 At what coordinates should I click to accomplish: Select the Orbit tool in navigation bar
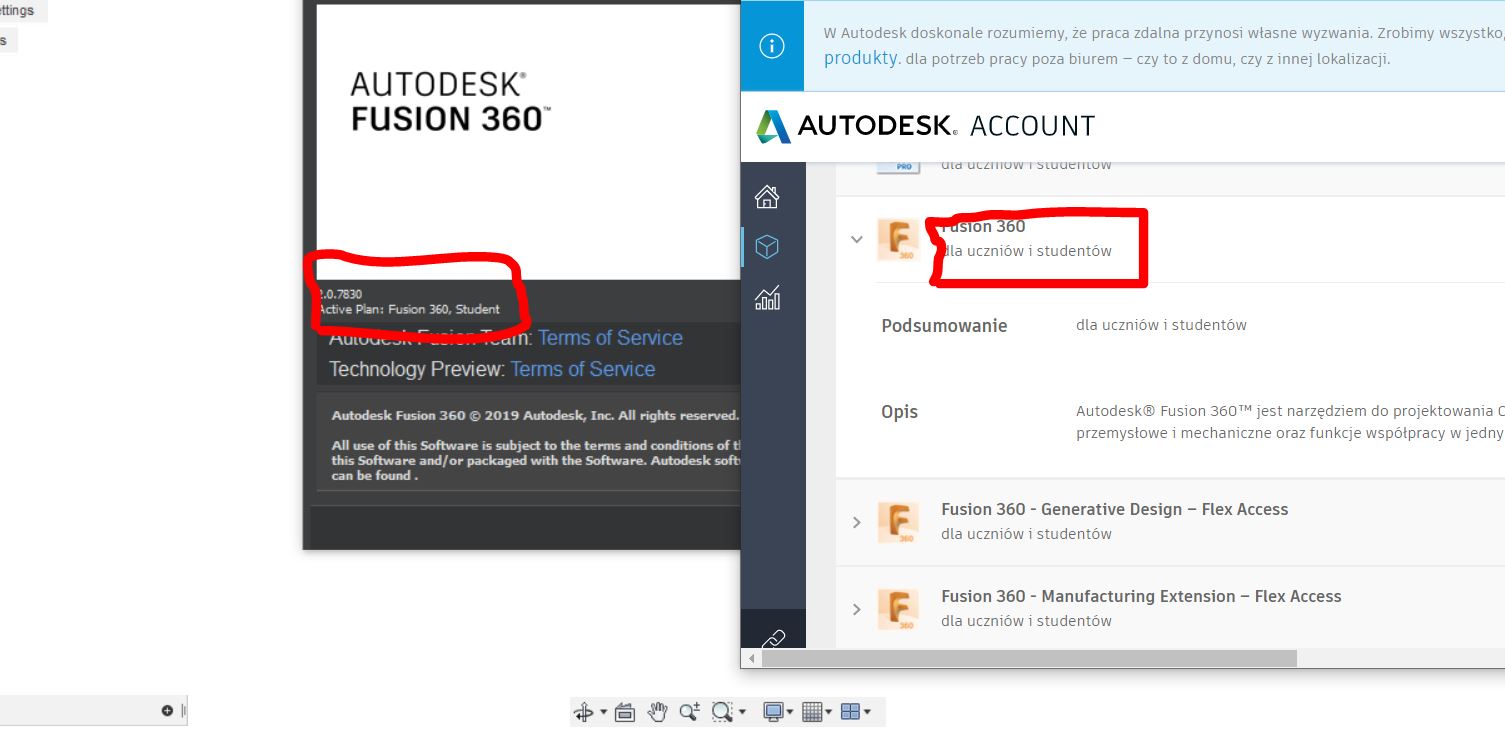click(583, 712)
